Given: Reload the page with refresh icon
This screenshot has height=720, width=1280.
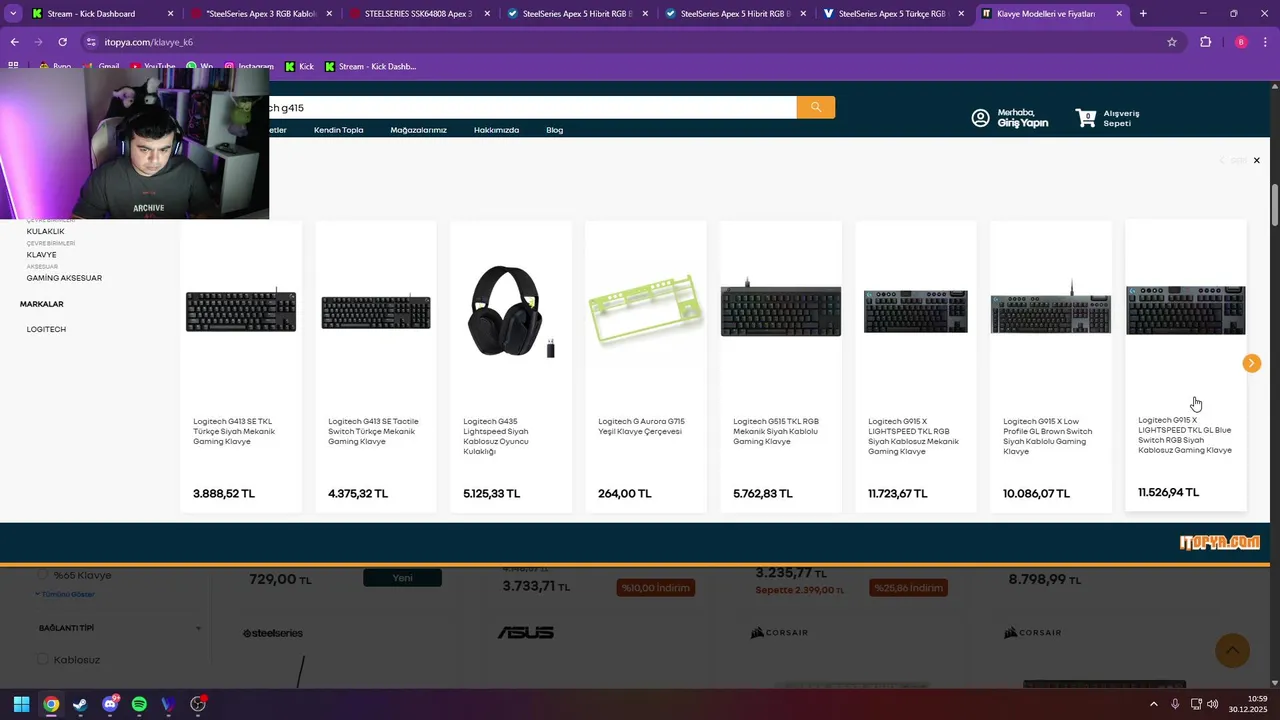Looking at the screenshot, I should click(62, 42).
